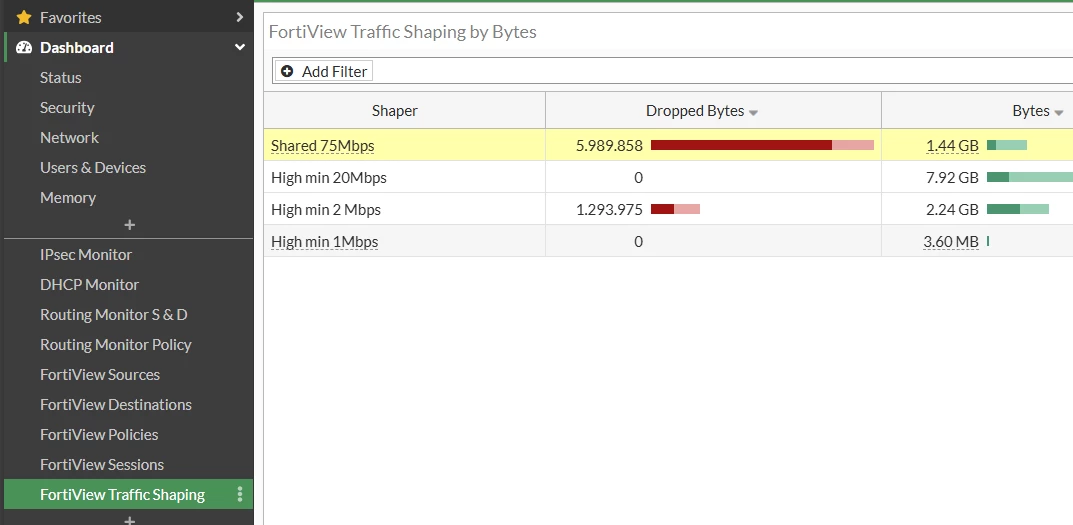
Task: Select the Shared 75Mbps shaper
Action: (x=322, y=146)
